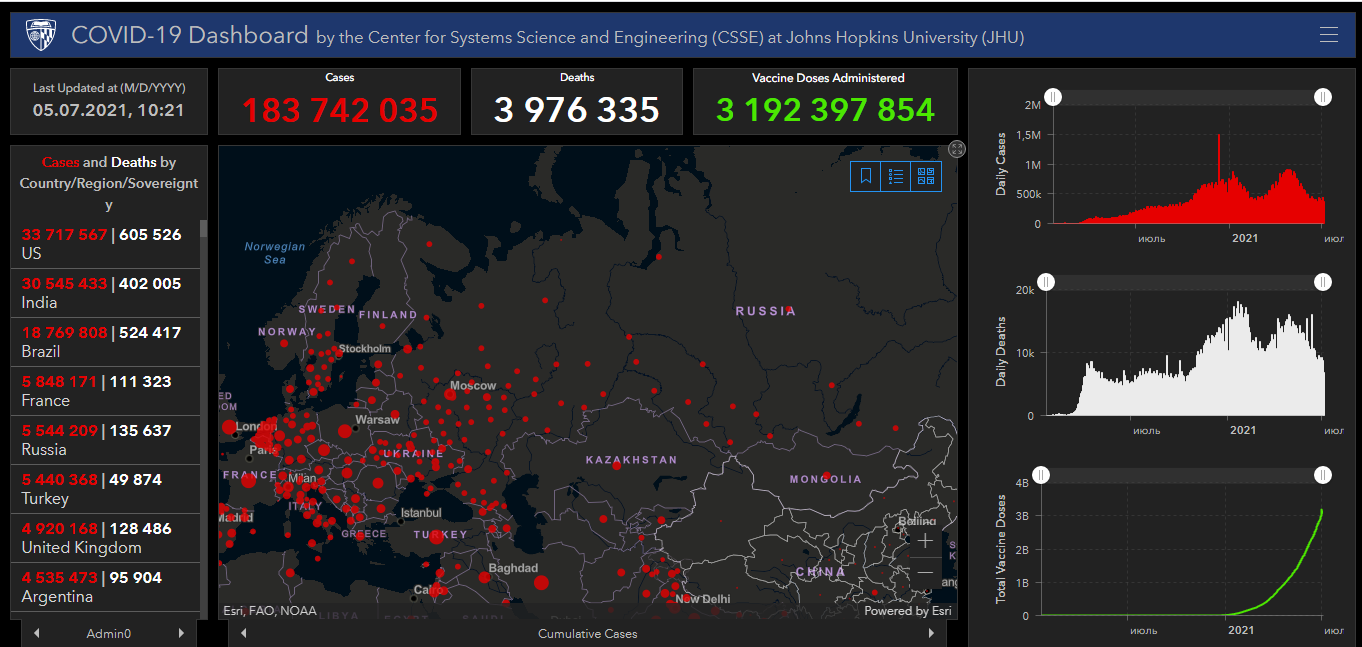The width and height of the screenshot is (1362, 647).
Task: Switch to previous map before Cumulative Cases
Action: click(x=243, y=633)
